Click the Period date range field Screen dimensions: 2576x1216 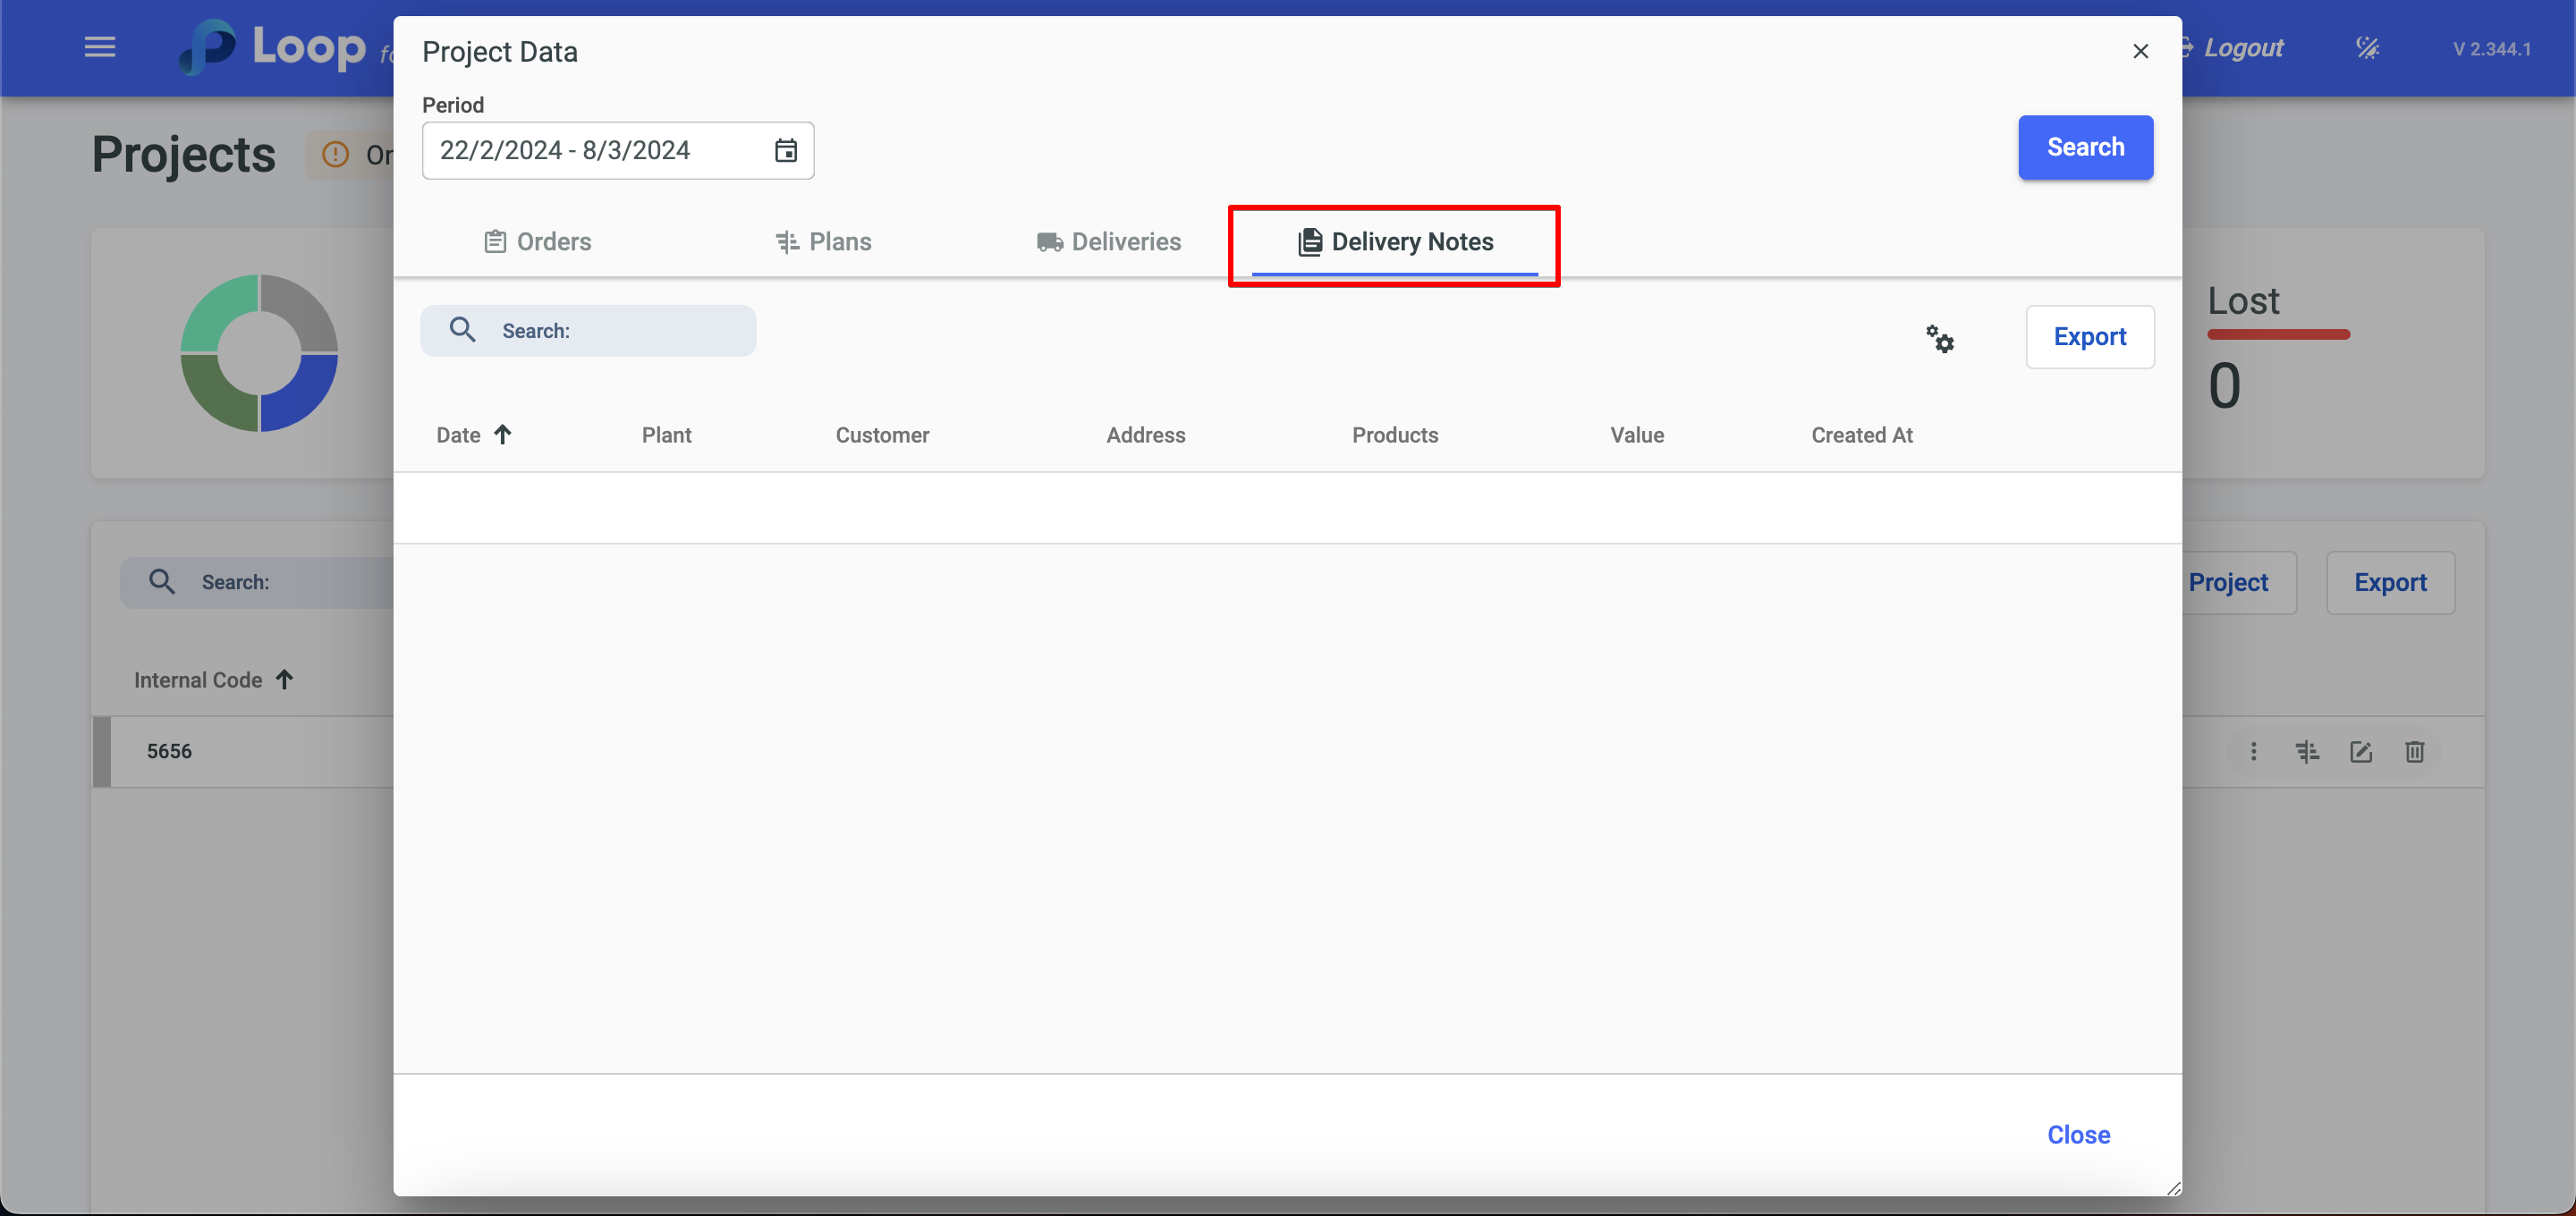(596, 150)
